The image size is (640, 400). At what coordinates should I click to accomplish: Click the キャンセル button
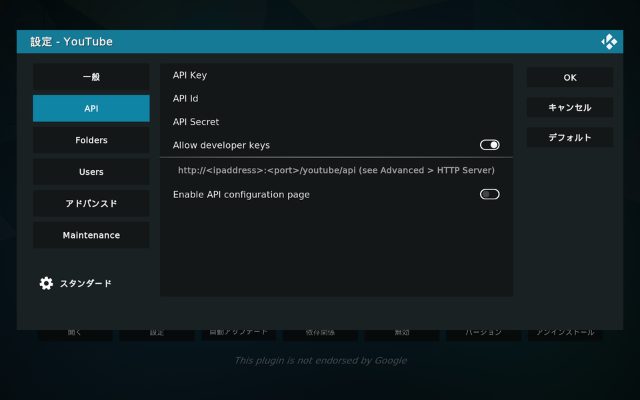point(569,107)
